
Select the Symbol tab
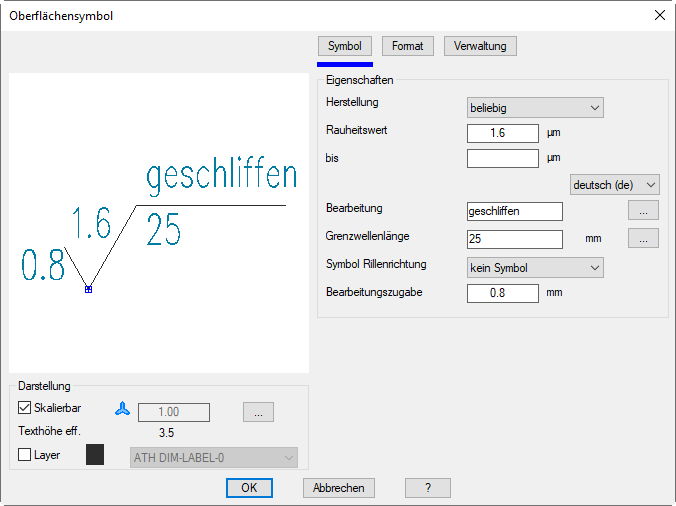click(x=344, y=46)
